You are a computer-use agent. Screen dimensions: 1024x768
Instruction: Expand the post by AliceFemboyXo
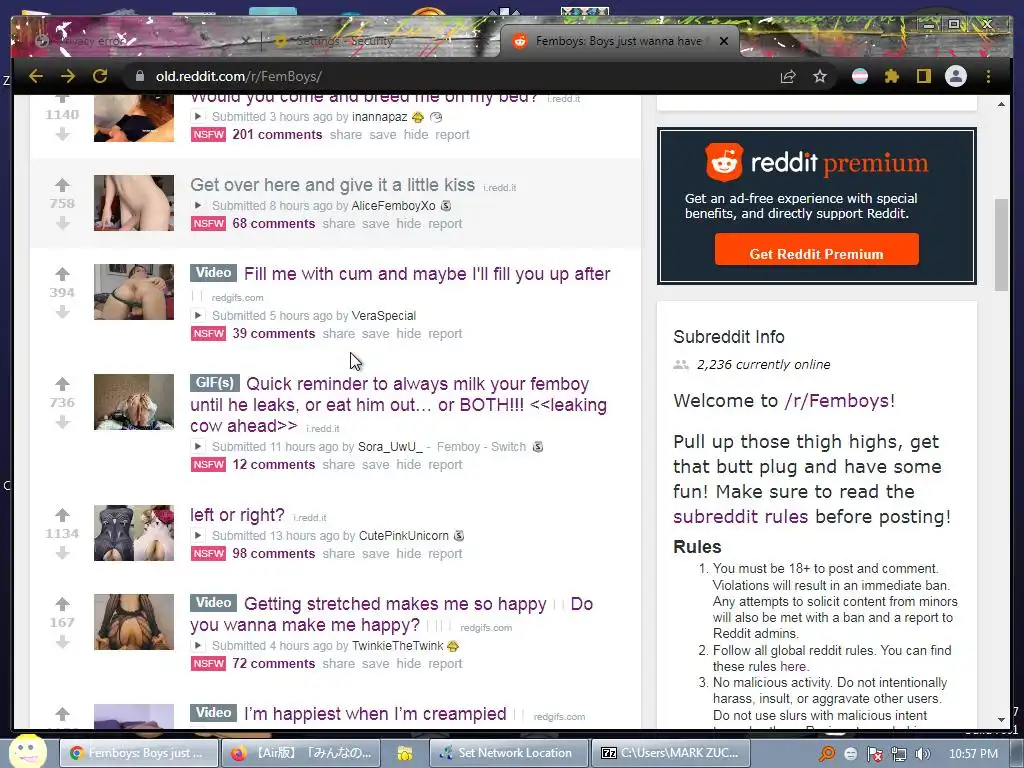(197, 206)
